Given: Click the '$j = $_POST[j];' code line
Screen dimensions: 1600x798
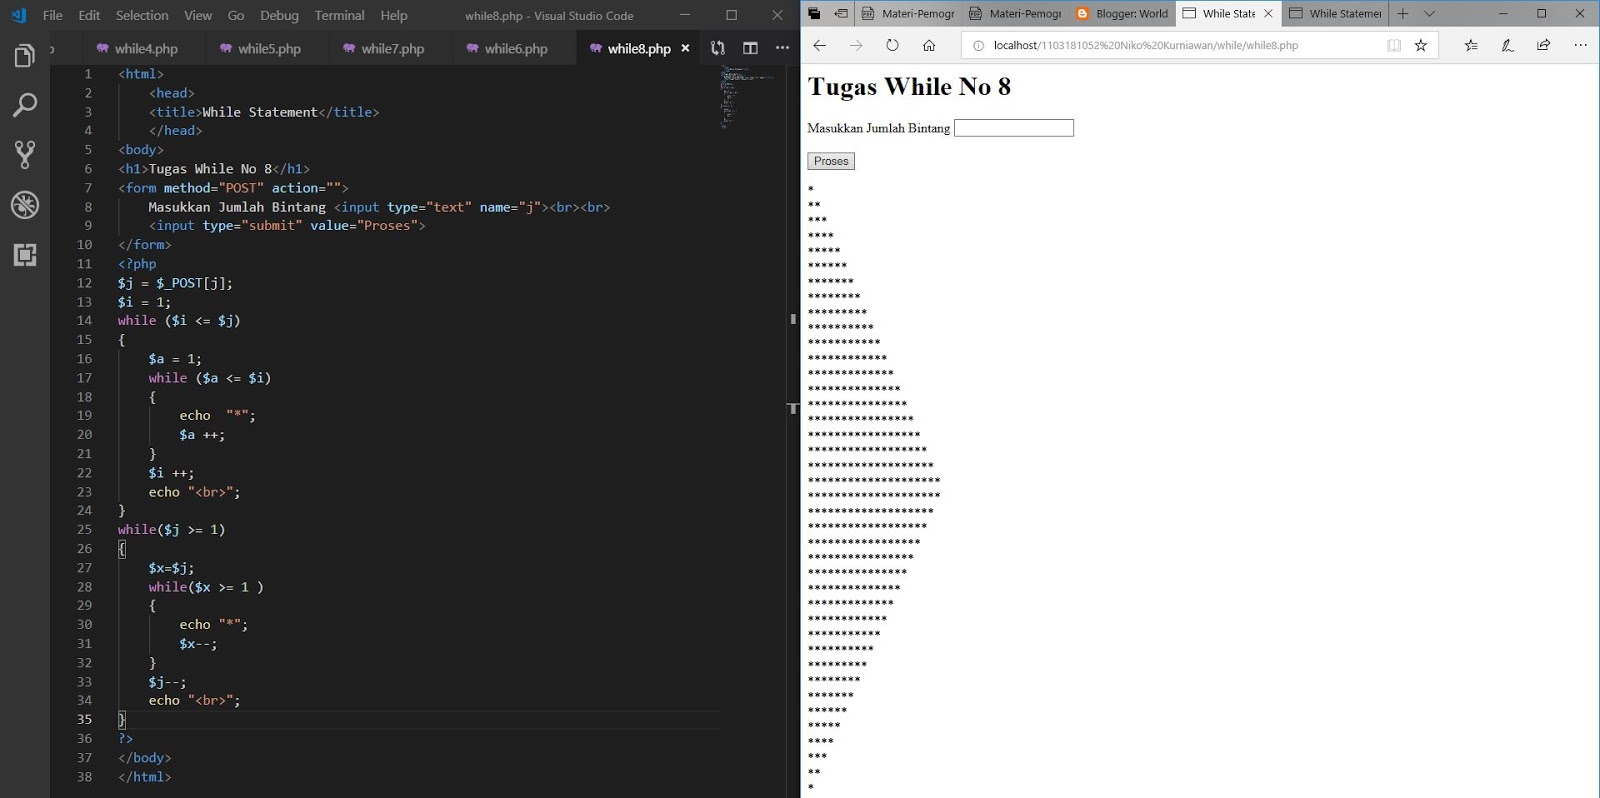Looking at the screenshot, I should [175, 283].
